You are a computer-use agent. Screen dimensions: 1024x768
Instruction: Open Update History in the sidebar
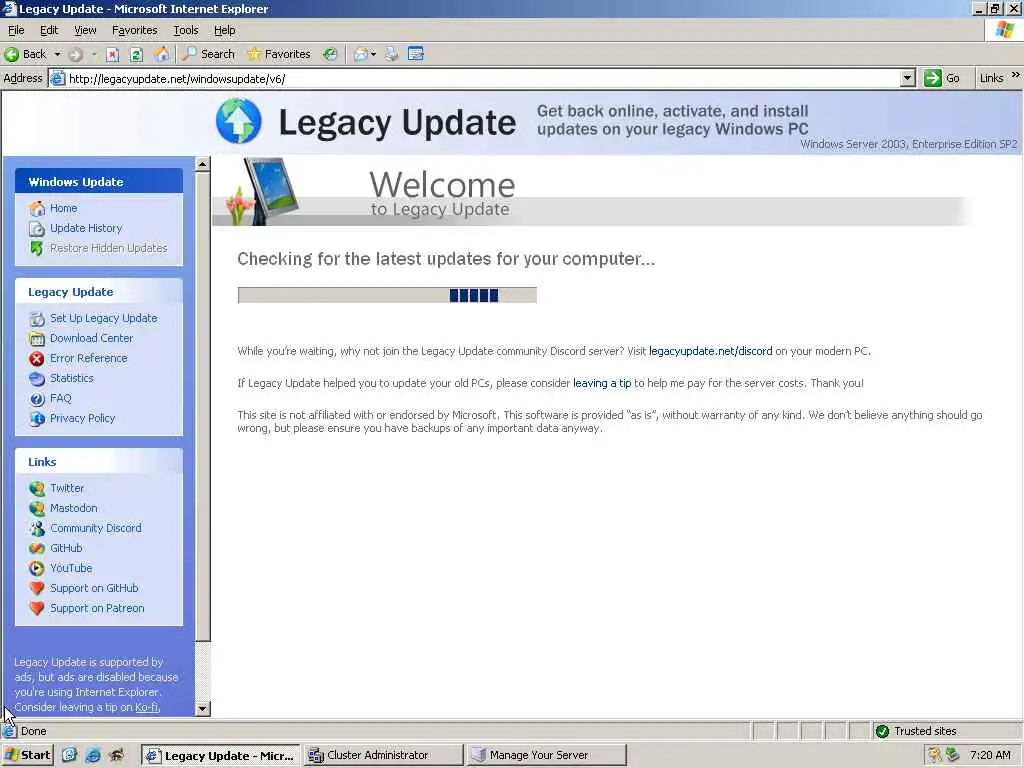pos(86,228)
